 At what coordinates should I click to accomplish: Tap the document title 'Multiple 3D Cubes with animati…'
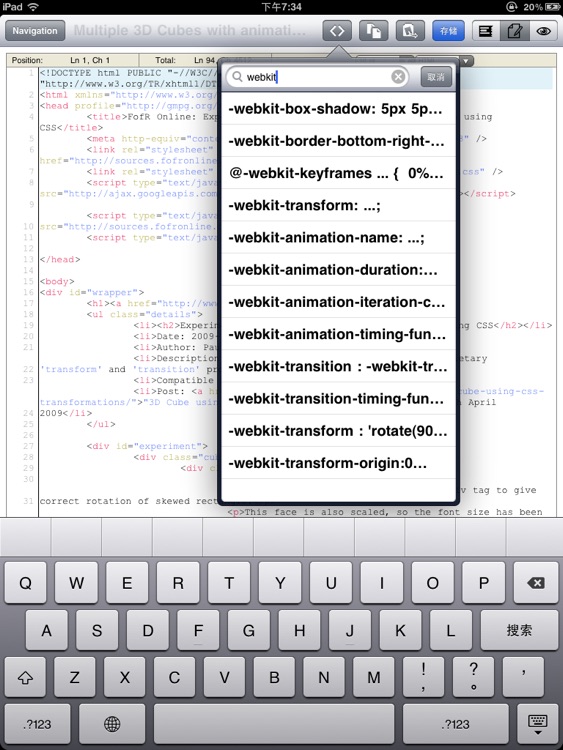tap(190, 31)
